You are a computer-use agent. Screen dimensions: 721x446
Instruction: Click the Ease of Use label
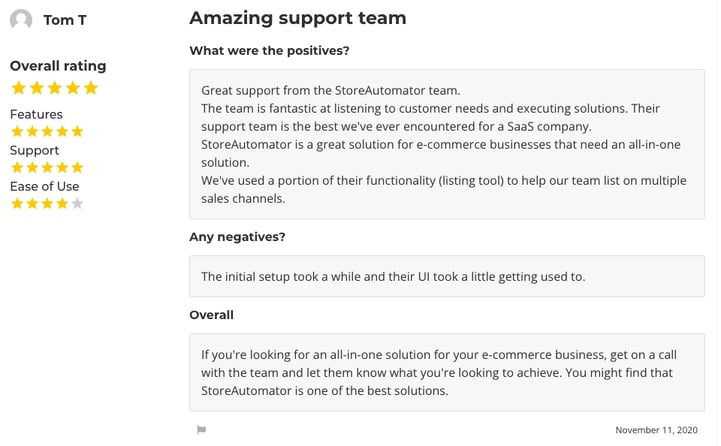[45, 187]
